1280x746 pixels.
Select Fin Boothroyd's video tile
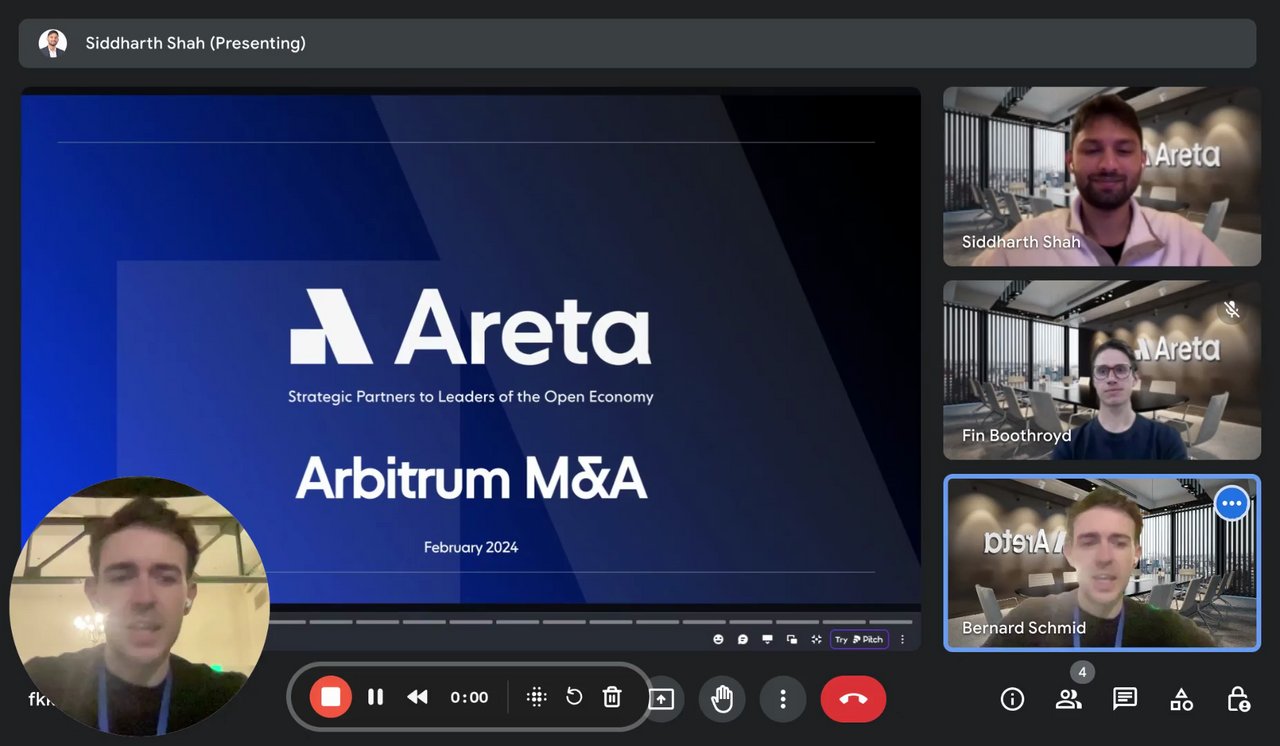point(1102,370)
